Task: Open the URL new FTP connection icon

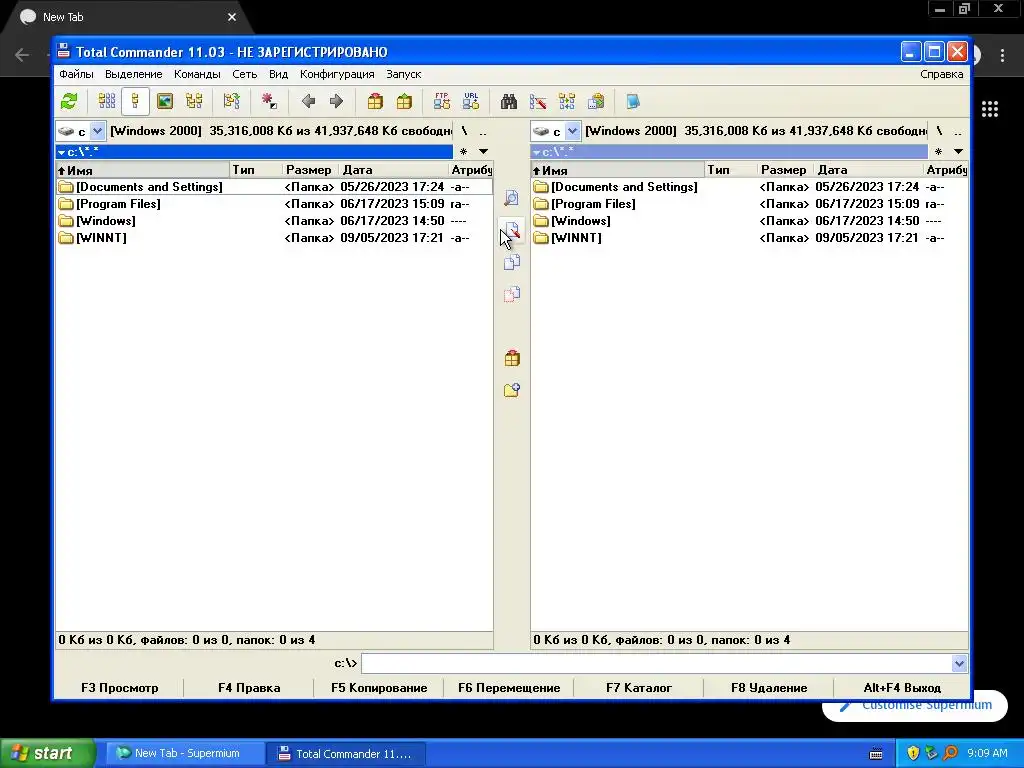Action: pos(471,101)
